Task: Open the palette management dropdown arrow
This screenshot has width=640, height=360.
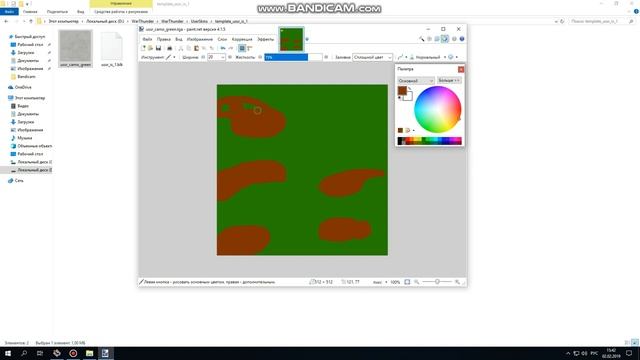Action: coord(414,131)
